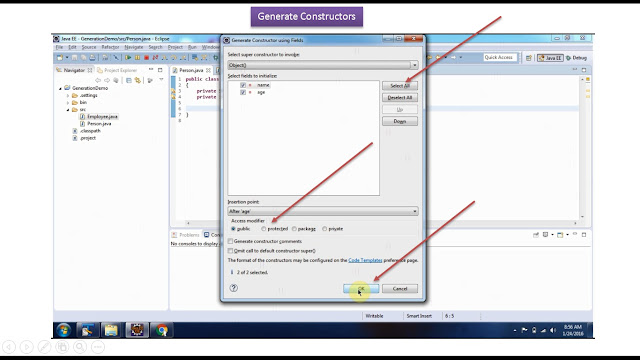Select the public access modifier
The image size is (640, 360).
233,229
